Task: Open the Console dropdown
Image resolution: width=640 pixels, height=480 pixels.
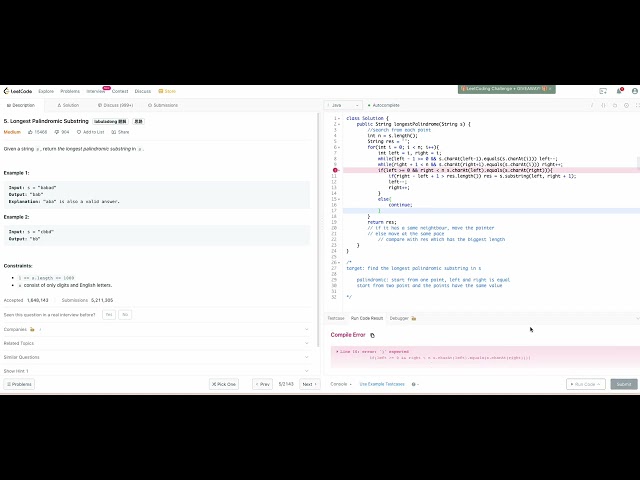Action: point(340,384)
